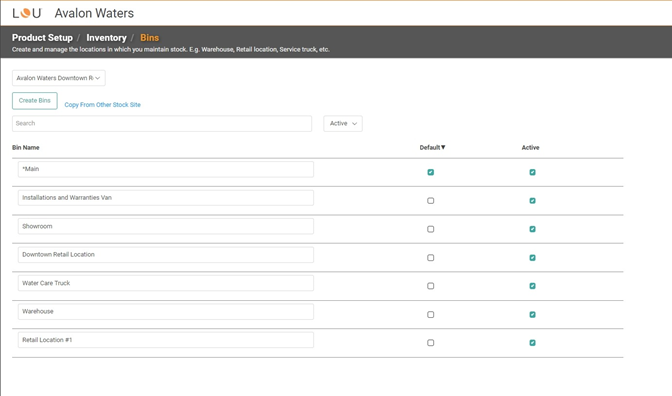Screen dimensions: 672x396
Task: Uncheck Active for Retail Location #1
Action: click(532, 343)
